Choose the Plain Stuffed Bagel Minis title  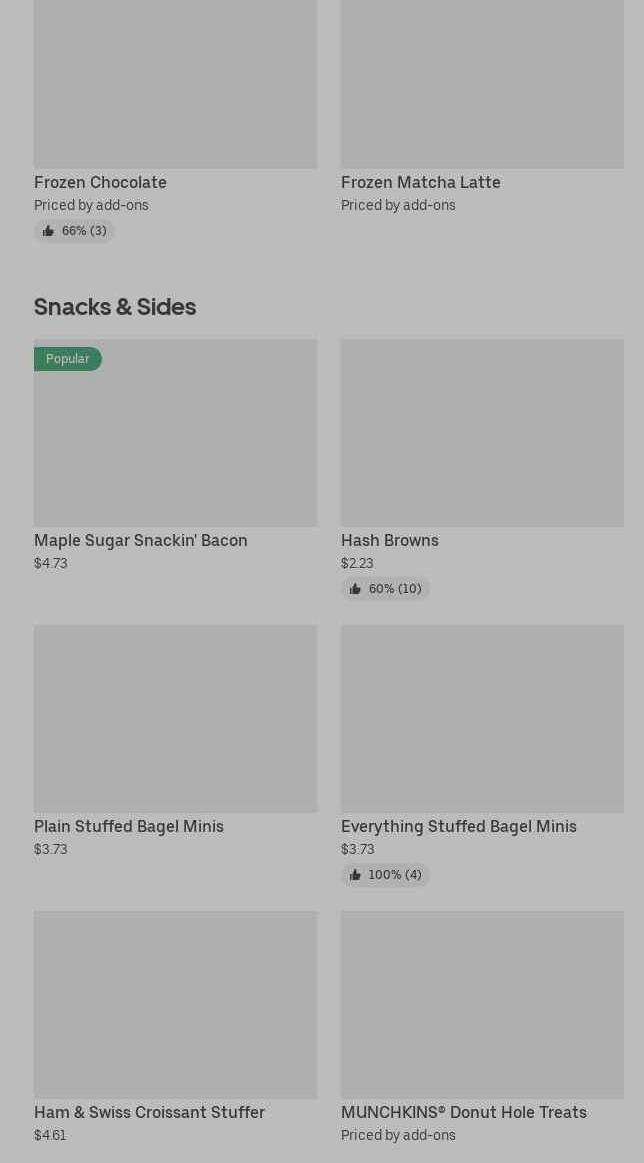click(x=129, y=826)
